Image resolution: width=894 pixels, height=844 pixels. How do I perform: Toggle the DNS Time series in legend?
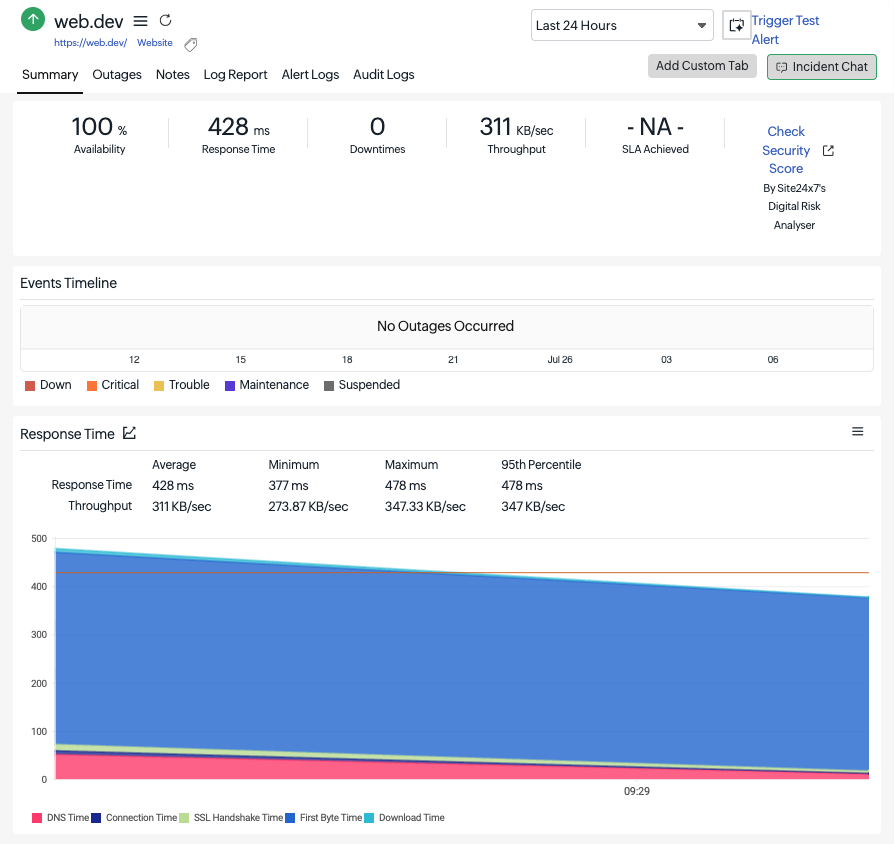point(60,818)
